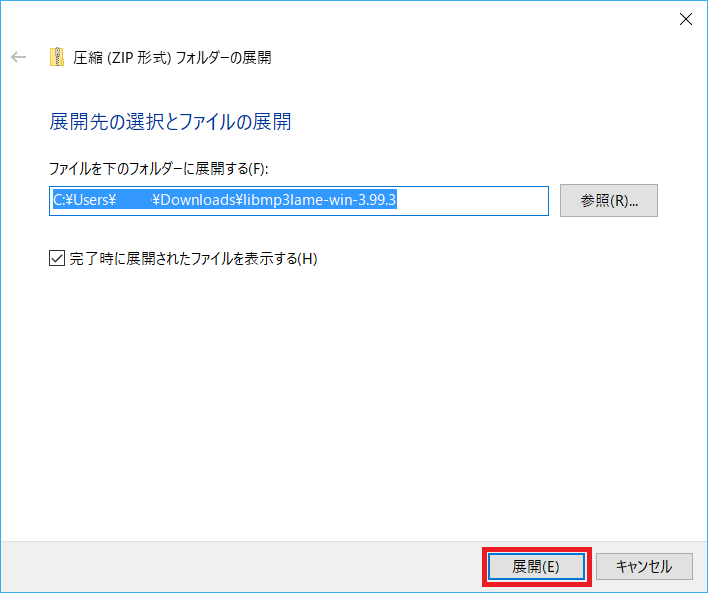This screenshot has height=593, width=708.
Task: Click the 圧縮 (ZIP 形式) フォルダーの展開 title text
Action: pyautogui.click(x=172, y=57)
